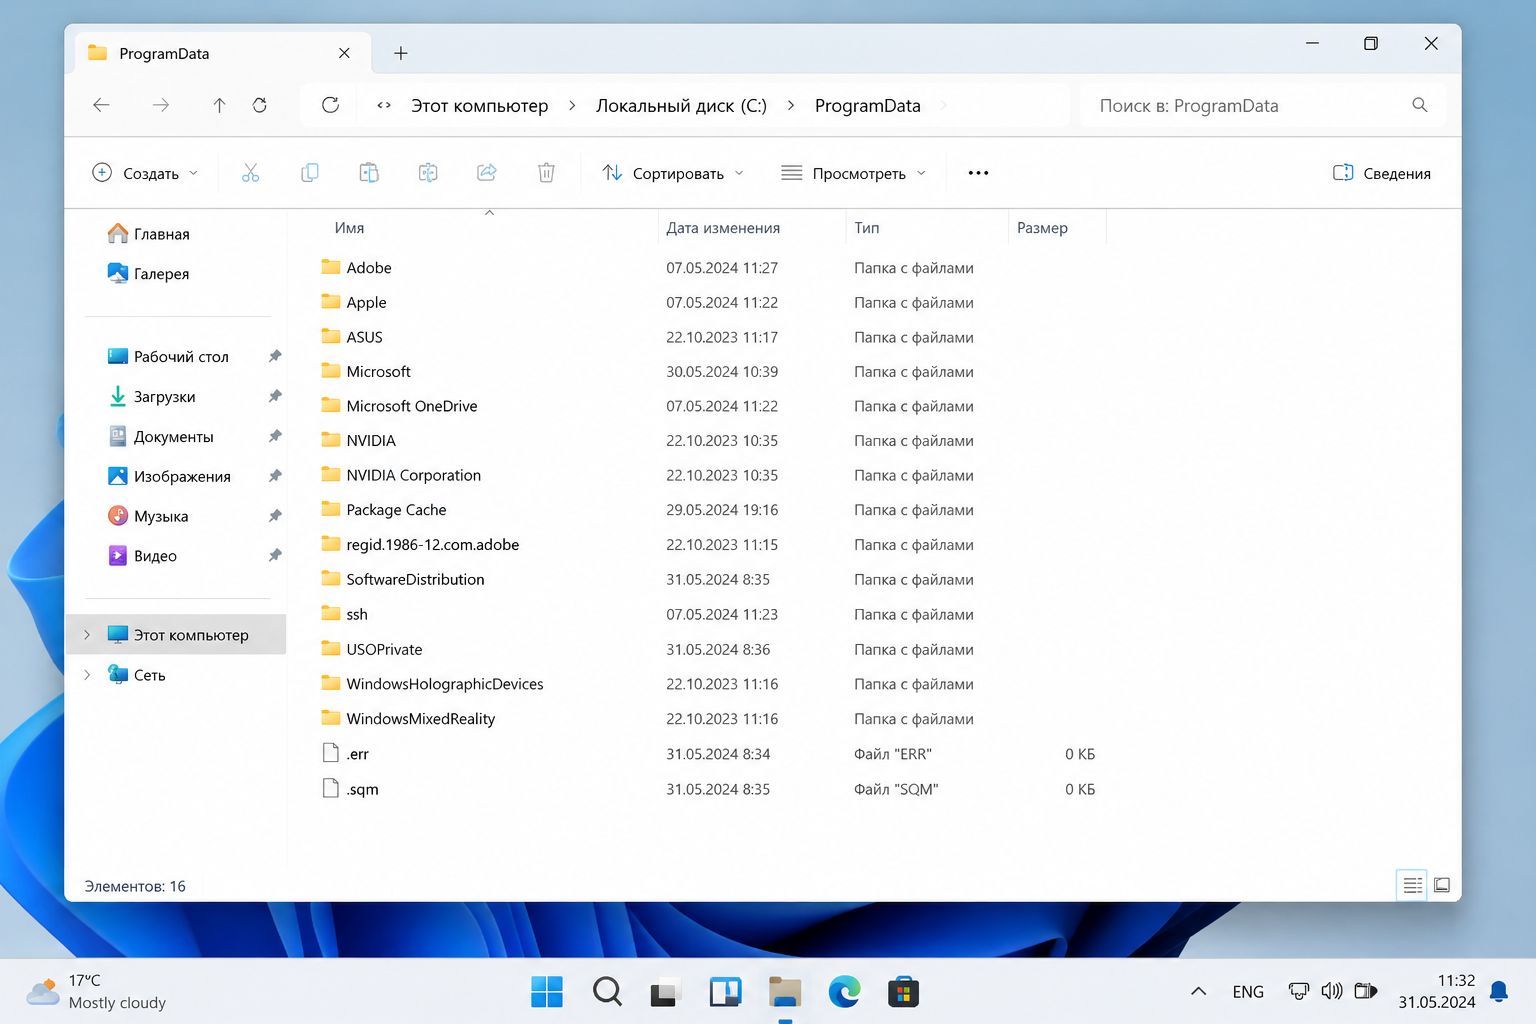Open Task View on the taskbar
The height and width of the screenshot is (1024, 1536).
(665, 992)
